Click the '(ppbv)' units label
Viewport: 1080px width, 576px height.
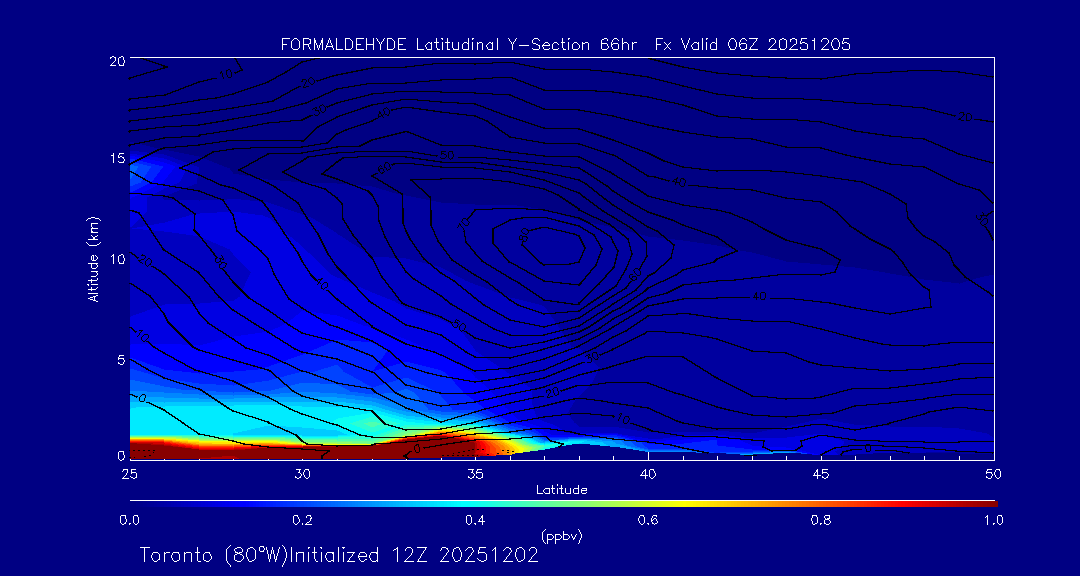[561, 536]
